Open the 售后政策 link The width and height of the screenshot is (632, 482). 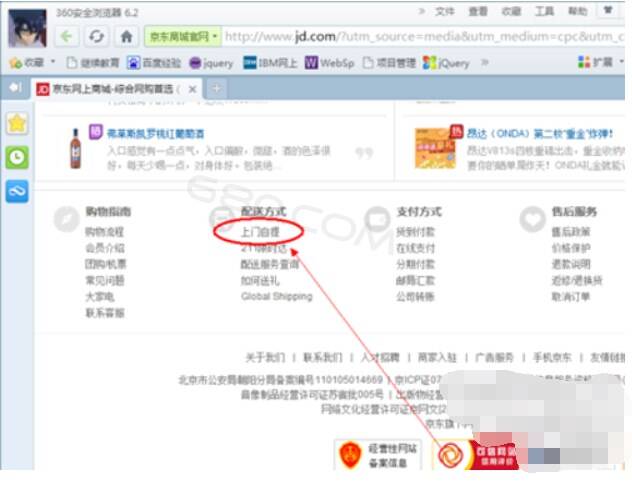(x=571, y=232)
